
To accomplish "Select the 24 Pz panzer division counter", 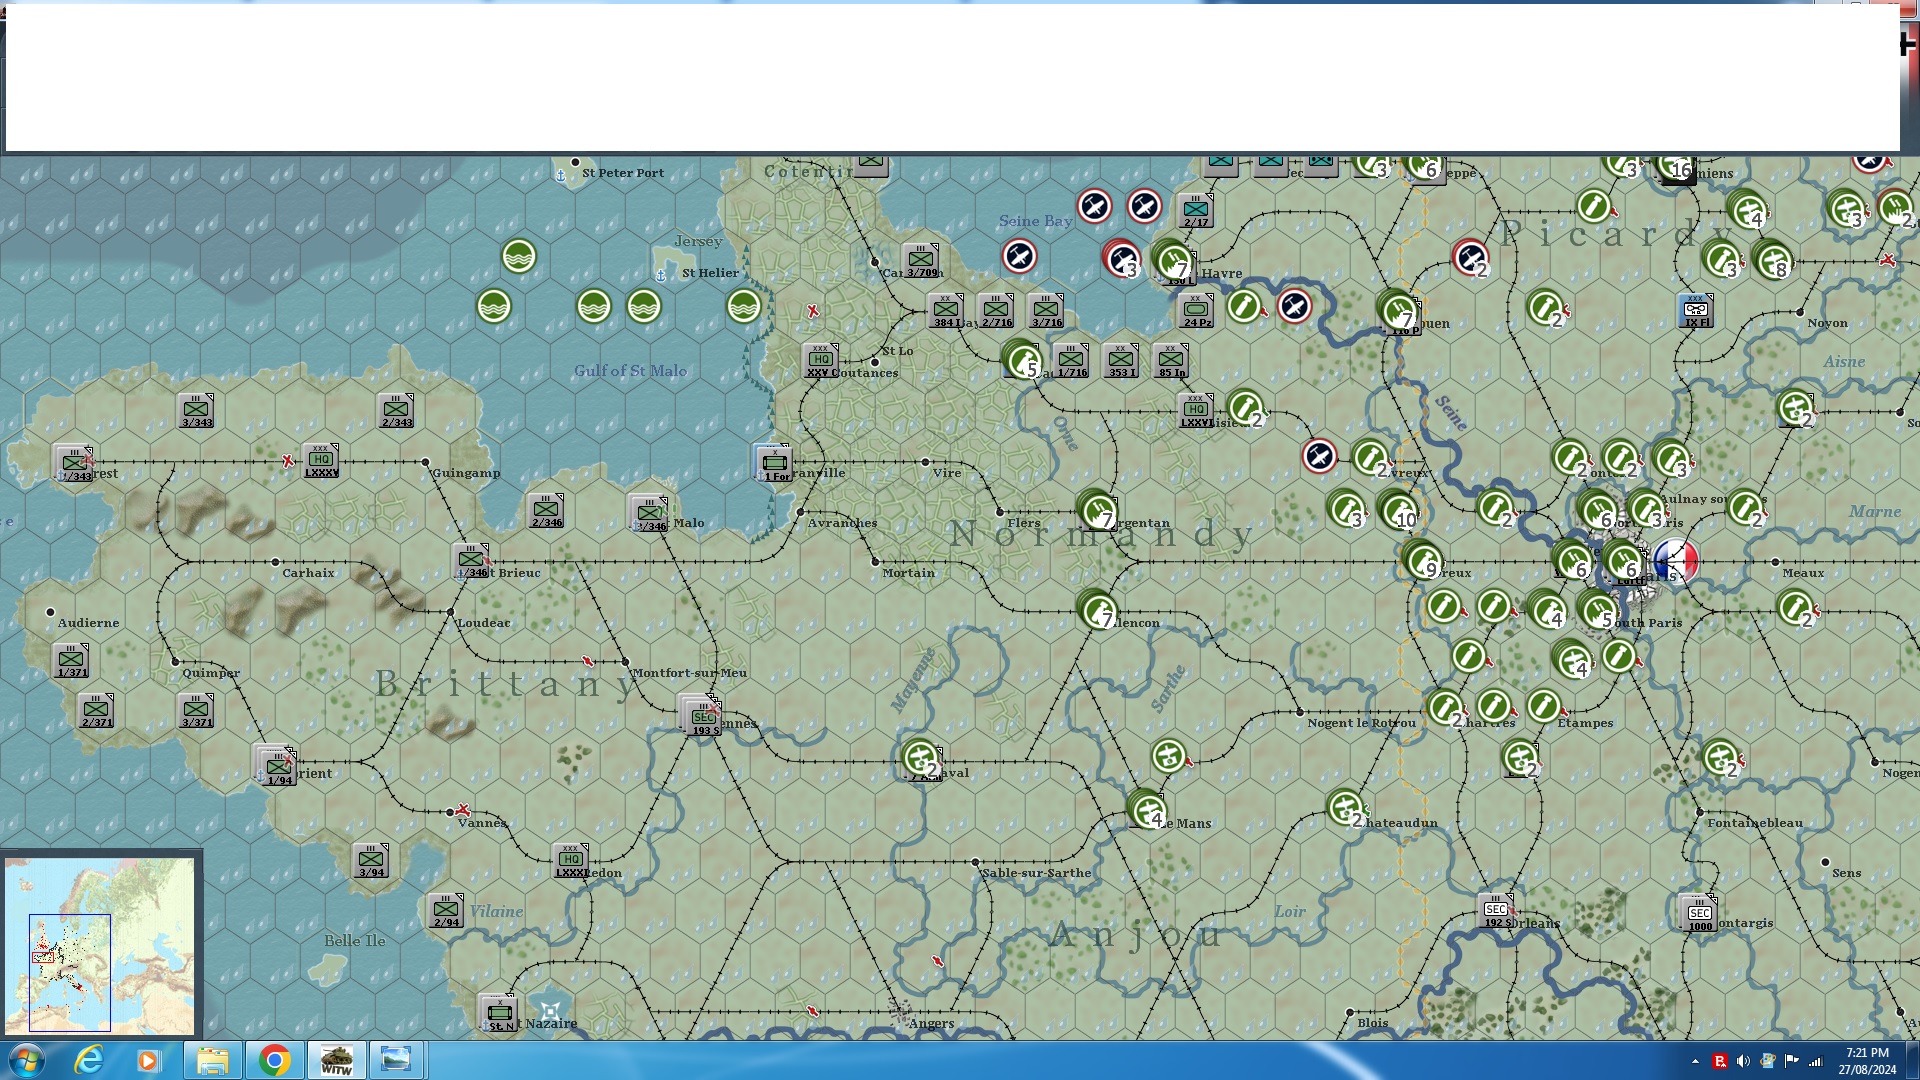I will coord(1196,310).
